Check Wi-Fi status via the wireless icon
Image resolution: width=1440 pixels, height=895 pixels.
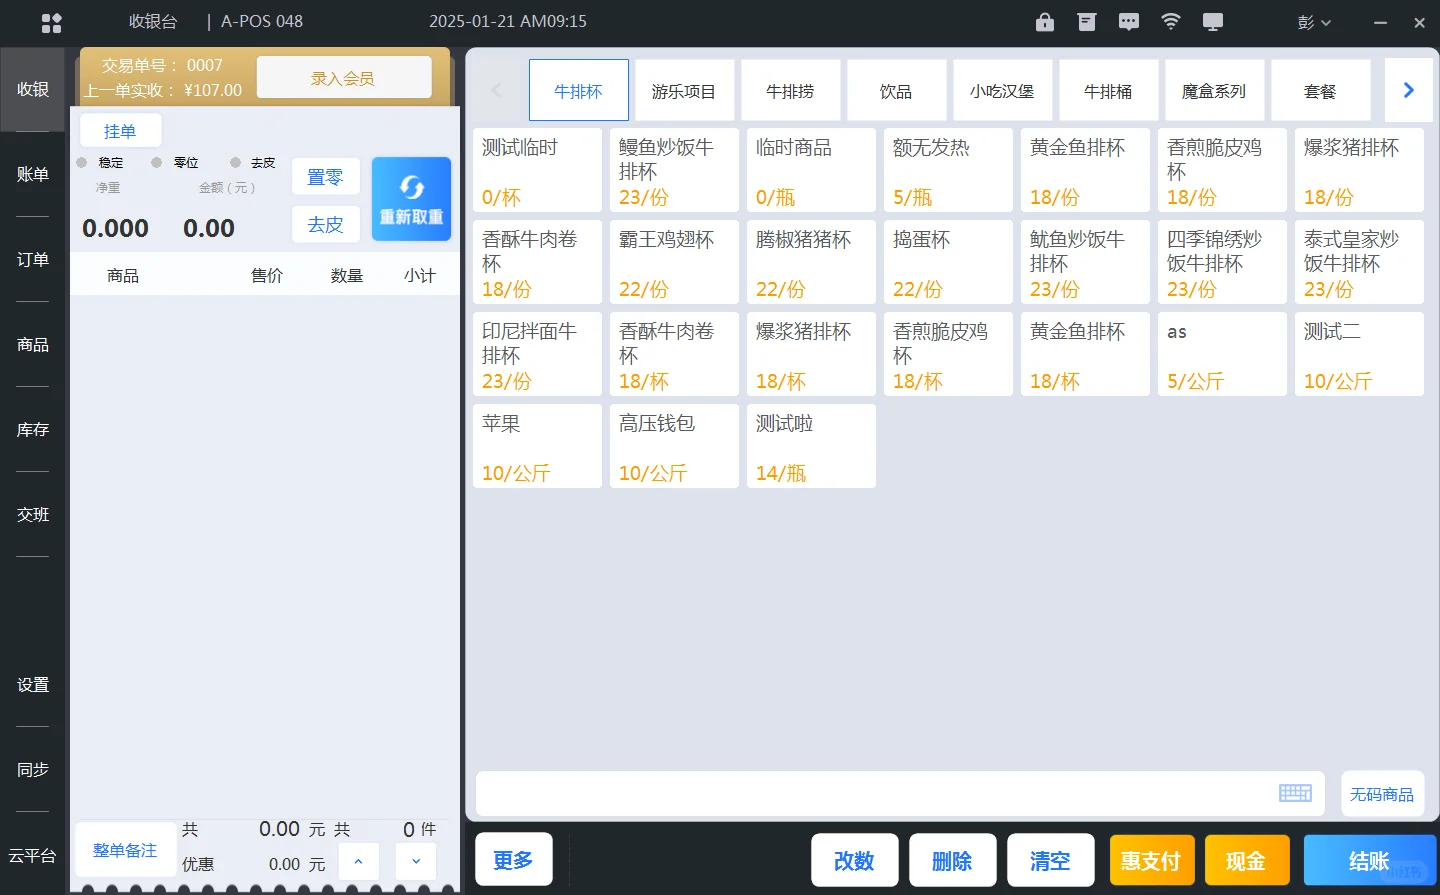1170,21
